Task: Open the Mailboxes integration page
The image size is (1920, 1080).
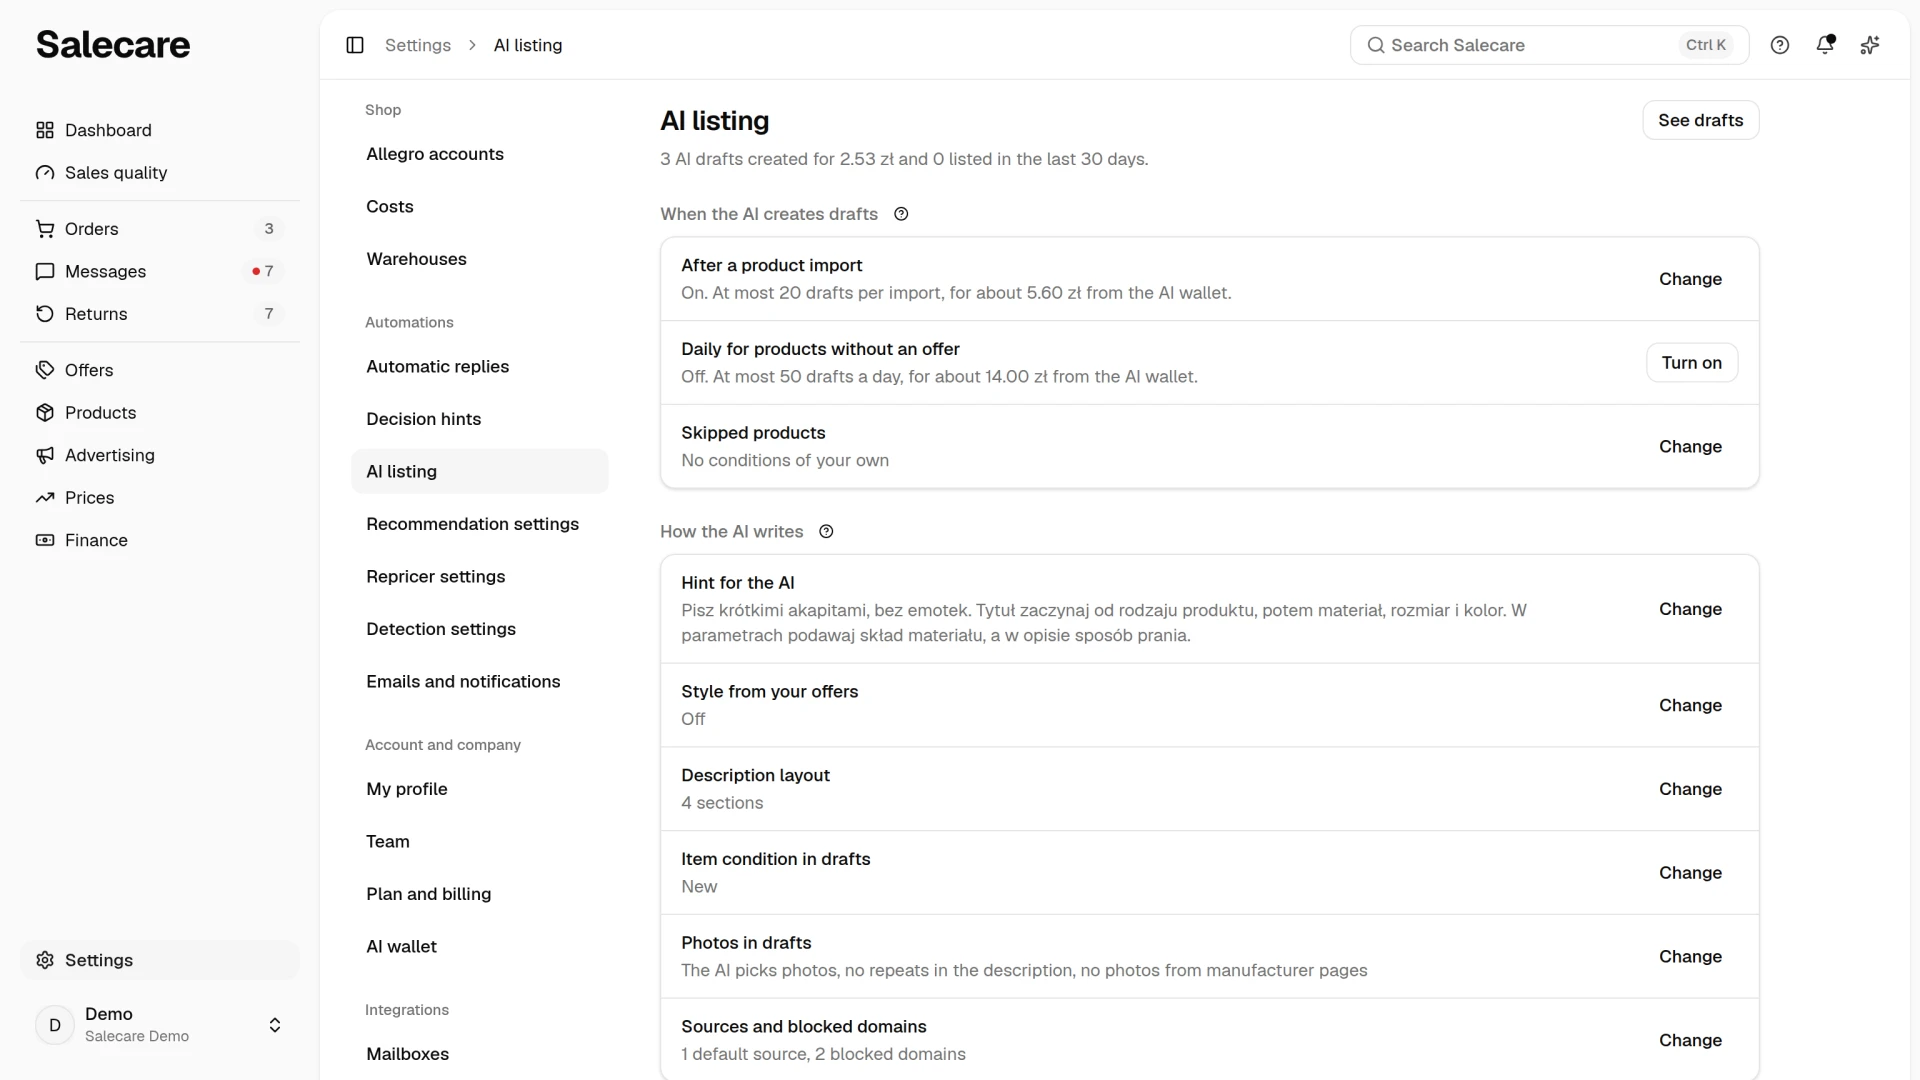Action: point(479,1054)
